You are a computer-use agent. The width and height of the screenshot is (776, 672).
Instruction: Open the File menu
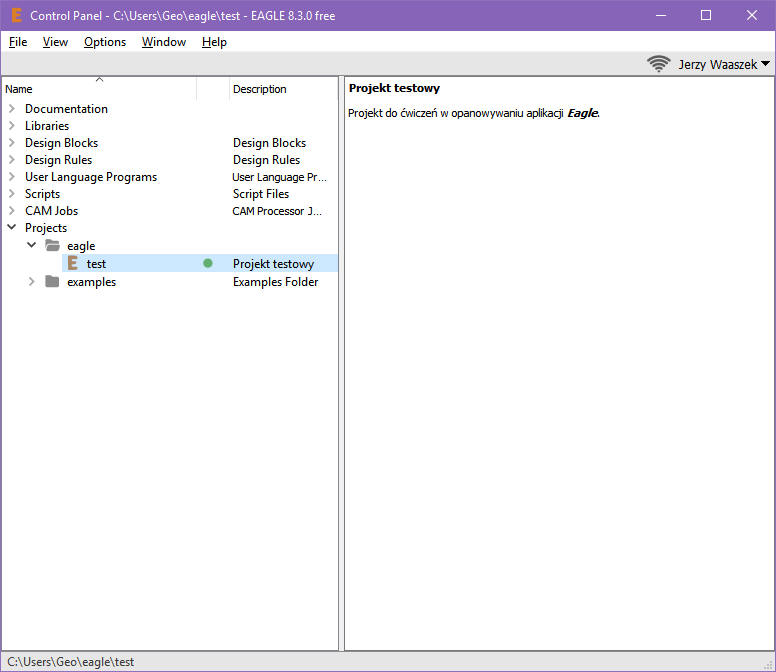(x=18, y=42)
